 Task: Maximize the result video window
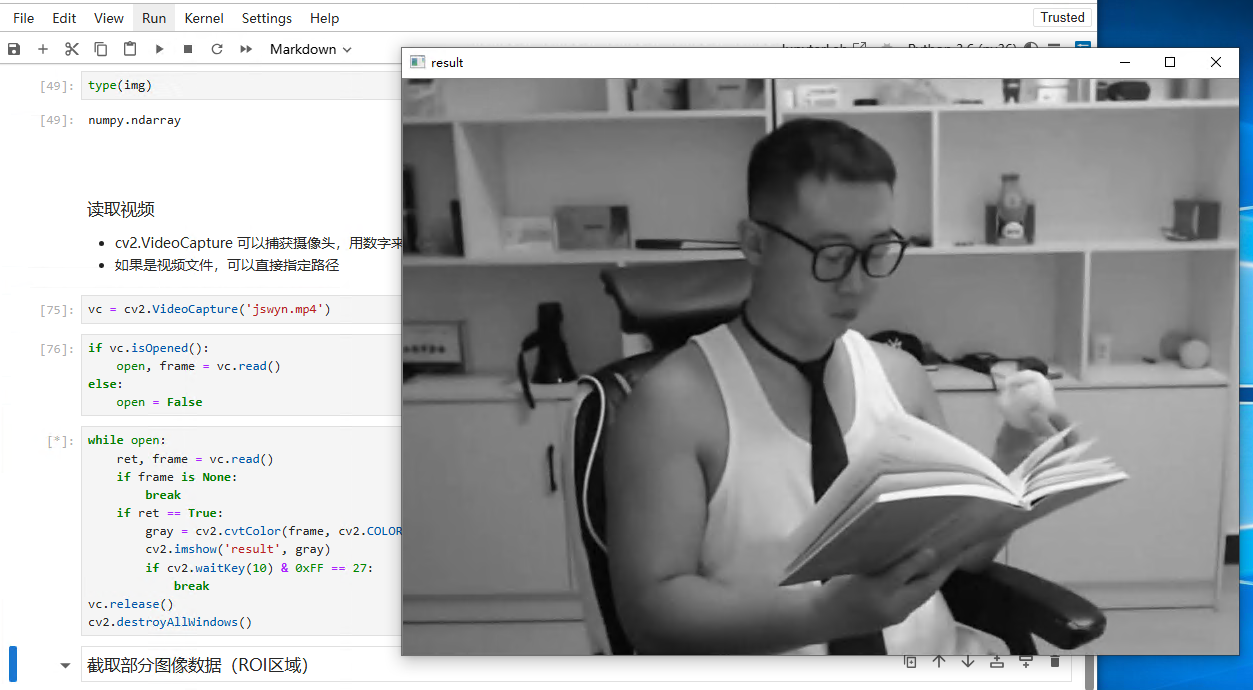pos(1170,62)
